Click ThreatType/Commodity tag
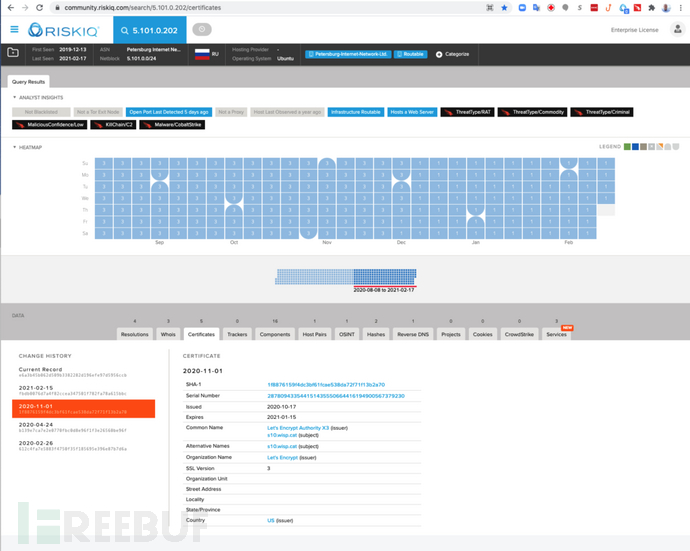Image resolution: width=690 pixels, height=551 pixels. coord(532,112)
